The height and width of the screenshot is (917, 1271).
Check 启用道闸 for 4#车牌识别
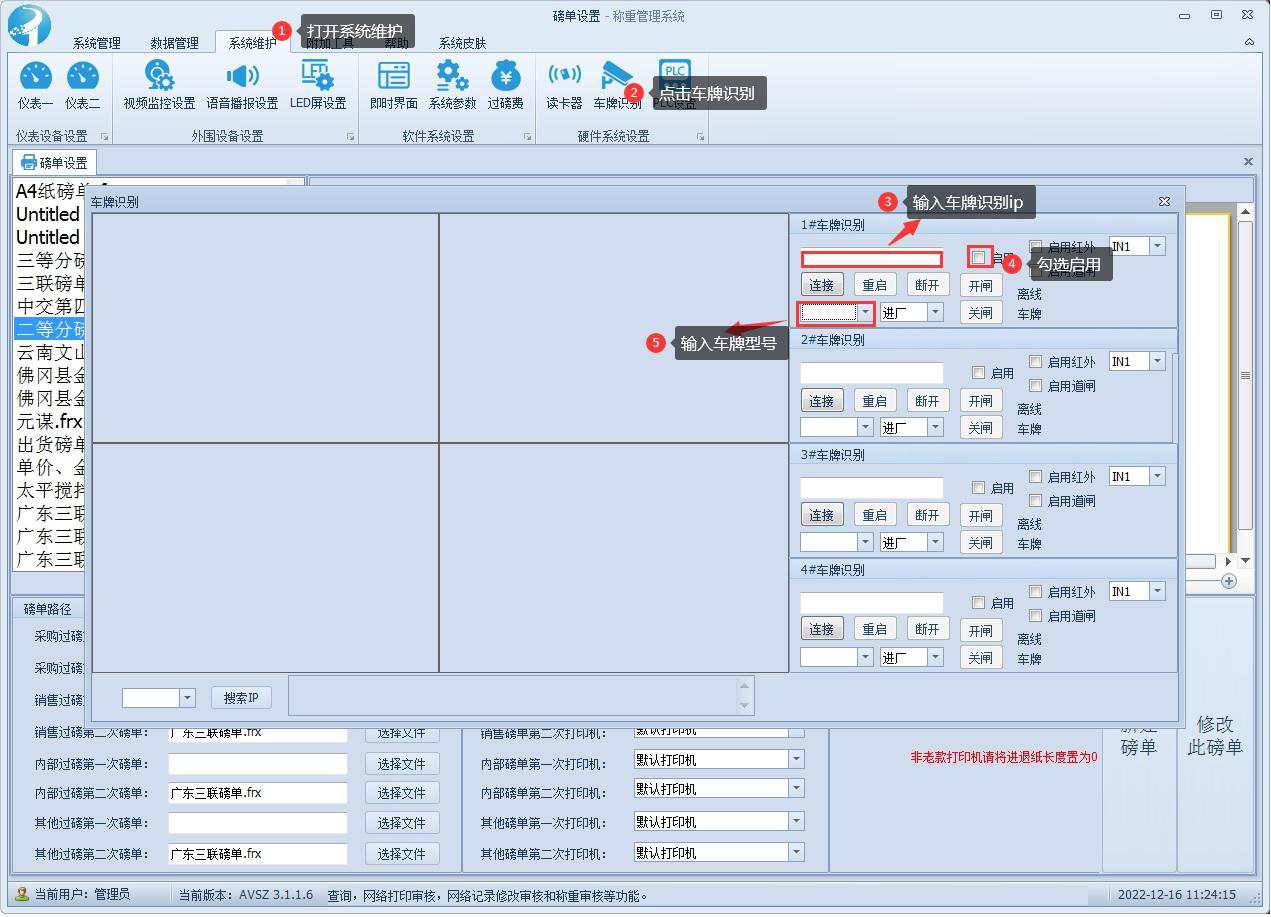pyautogui.click(x=1036, y=615)
